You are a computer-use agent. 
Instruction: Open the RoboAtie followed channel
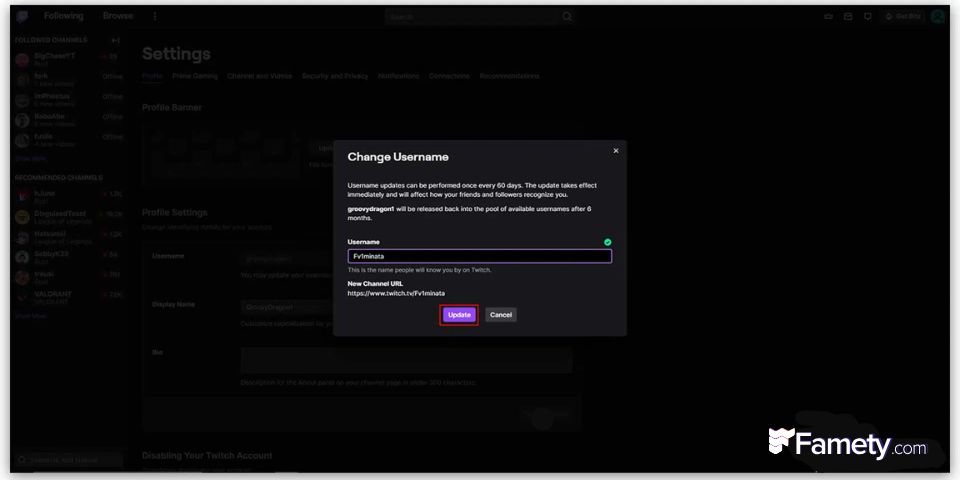(69, 119)
